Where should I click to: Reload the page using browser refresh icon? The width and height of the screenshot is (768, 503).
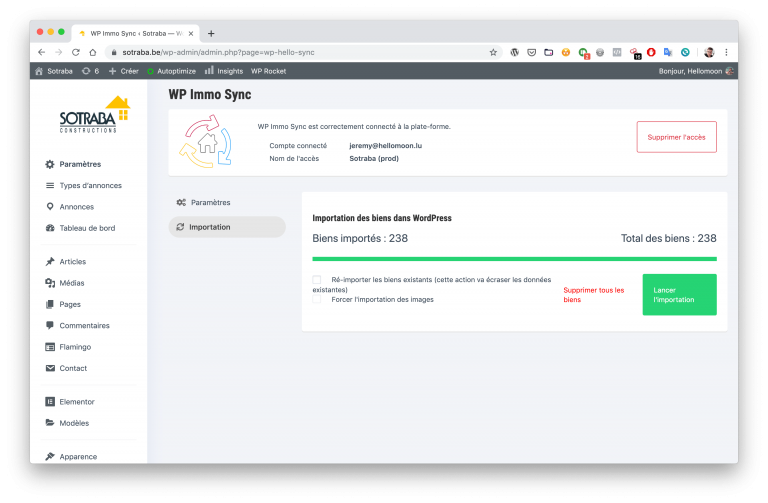76,52
